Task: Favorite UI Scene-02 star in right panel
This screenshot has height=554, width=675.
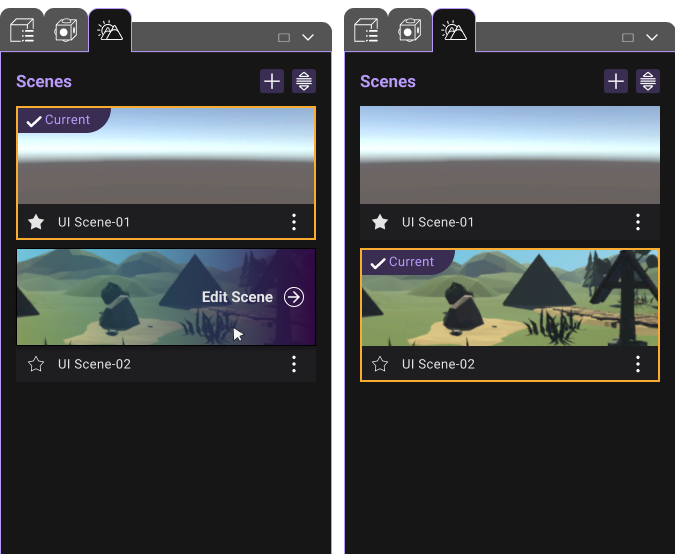Action: point(380,364)
